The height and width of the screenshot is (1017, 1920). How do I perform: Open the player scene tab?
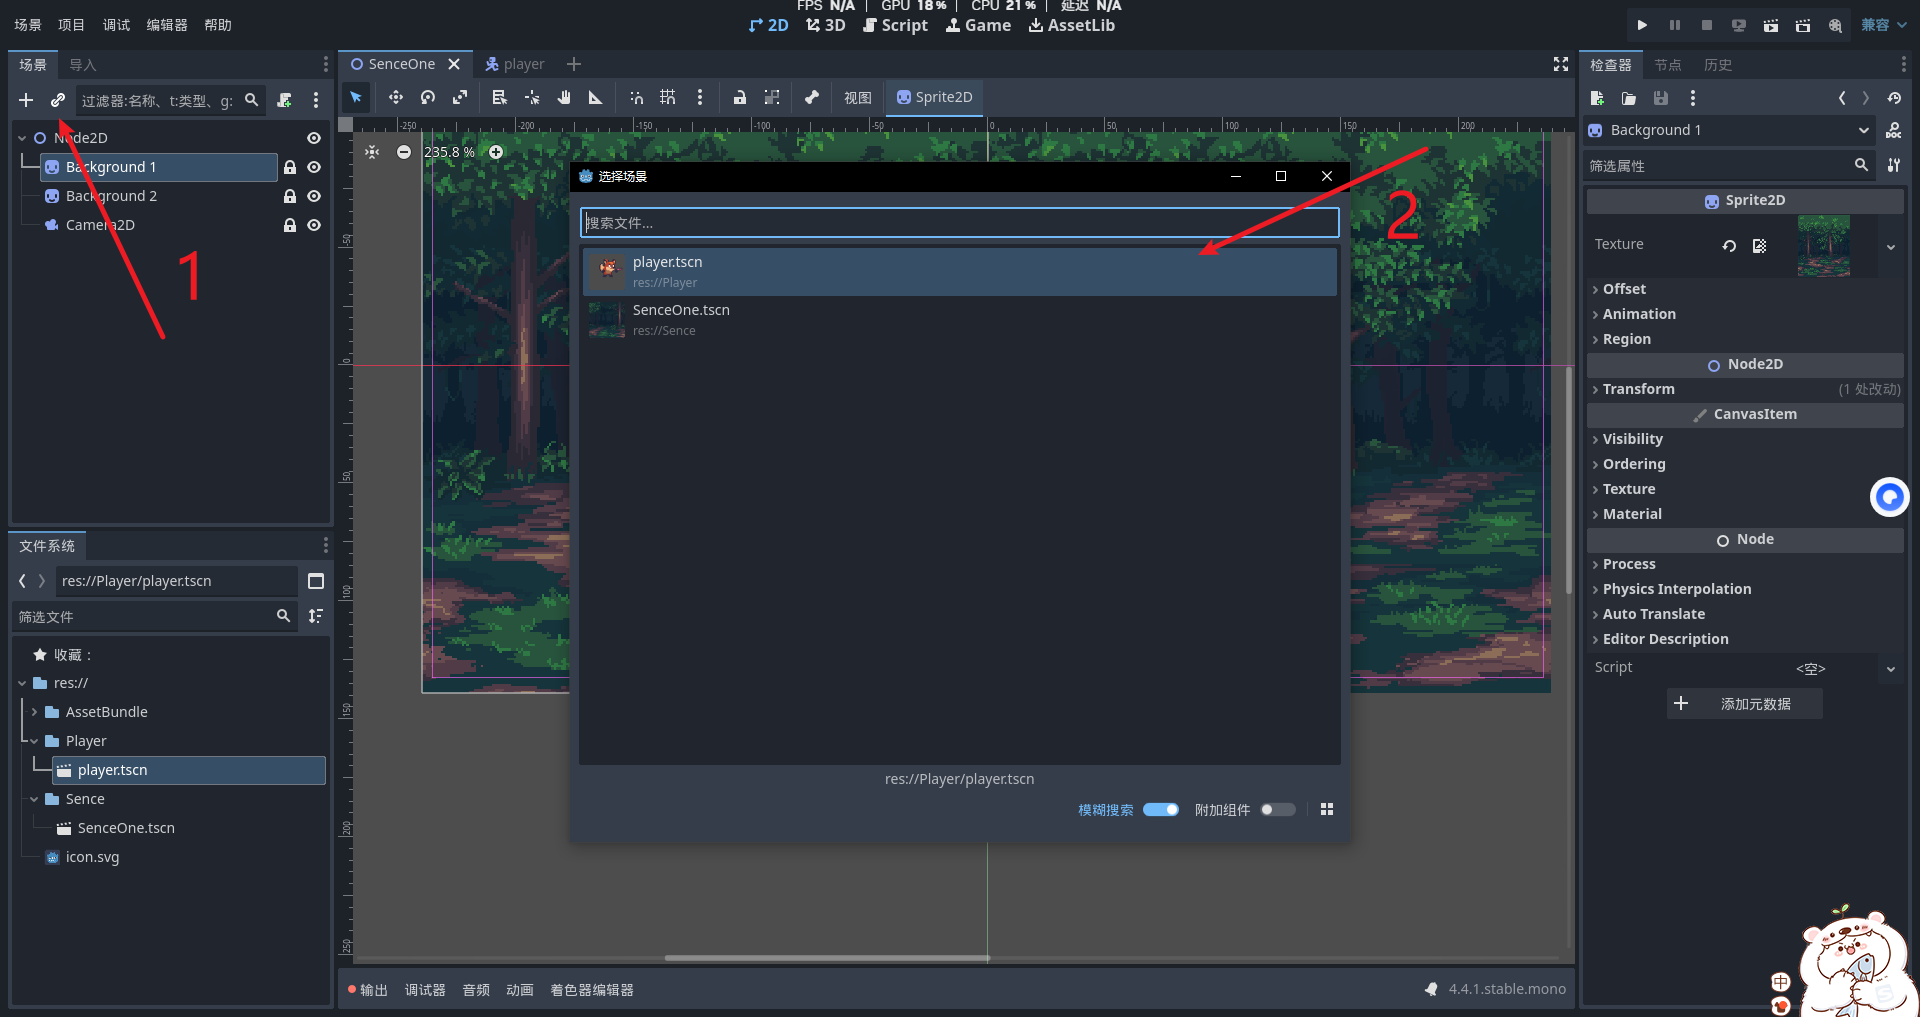click(x=515, y=64)
